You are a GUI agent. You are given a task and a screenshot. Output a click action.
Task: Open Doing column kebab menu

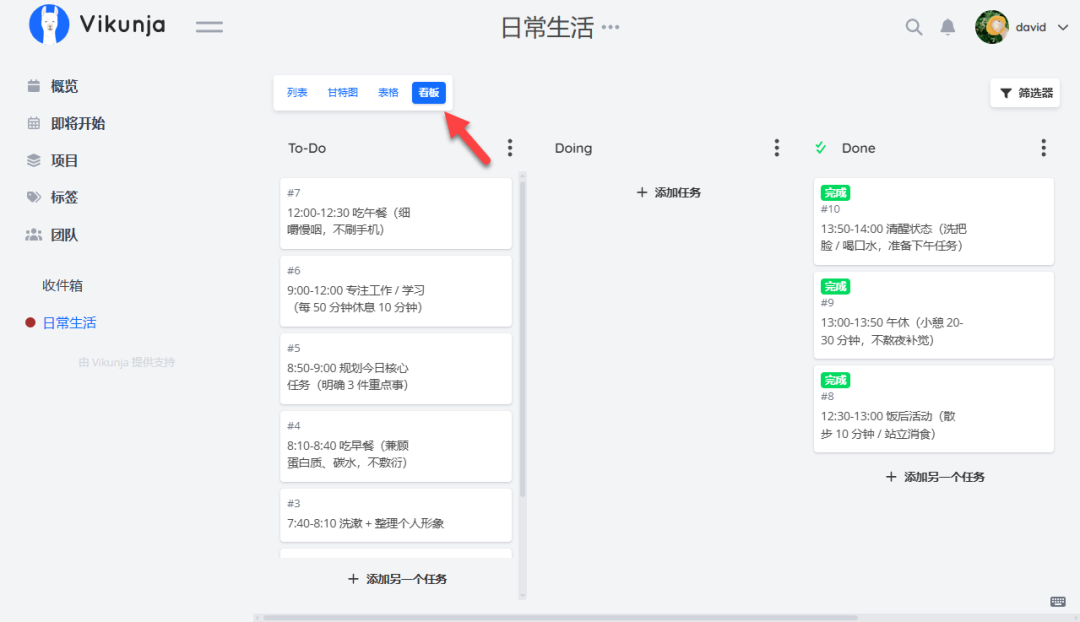coord(777,148)
